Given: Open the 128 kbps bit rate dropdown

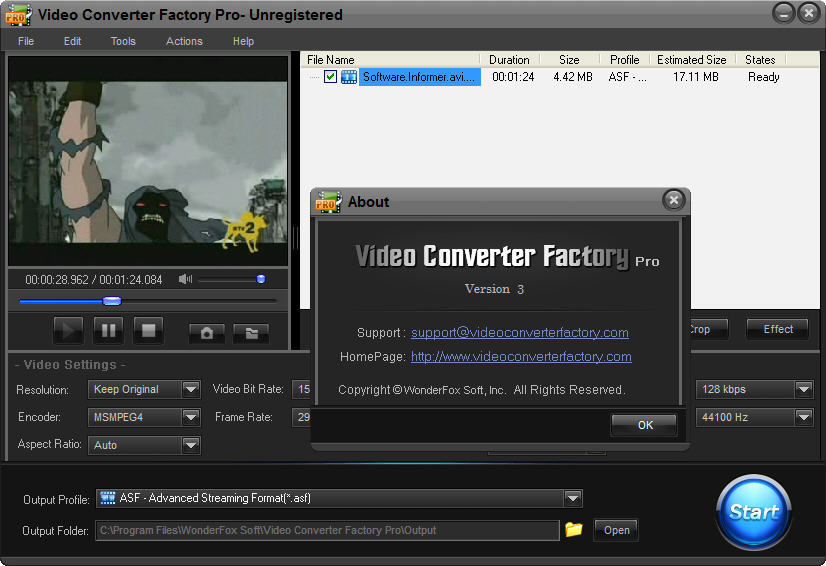Looking at the screenshot, I should [803, 389].
